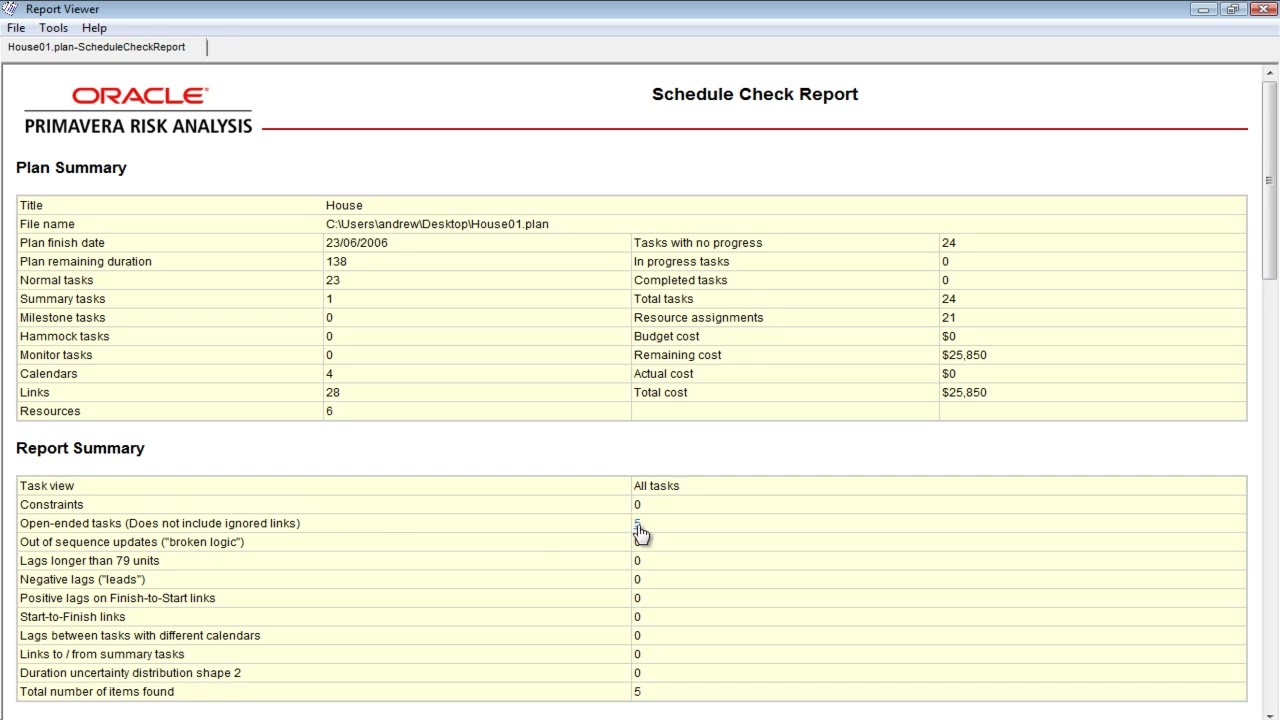Click the Constraints row label
This screenshot has height=720, width=1280.
pyautogui.click(x=52, y=505)
